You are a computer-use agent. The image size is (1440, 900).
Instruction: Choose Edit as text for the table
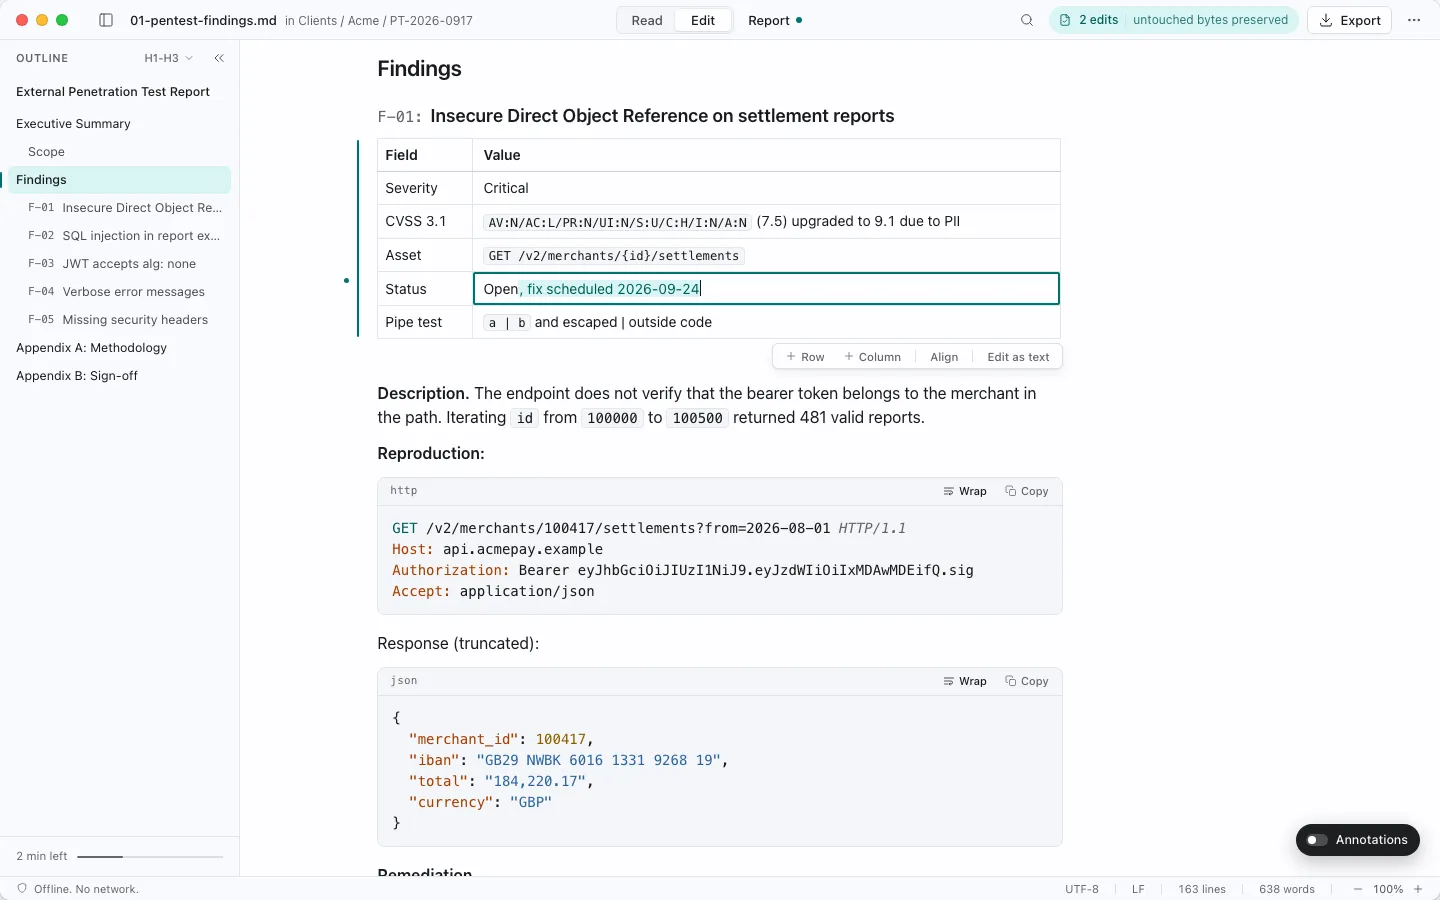pyautogui.click(x=1018, y=357)
